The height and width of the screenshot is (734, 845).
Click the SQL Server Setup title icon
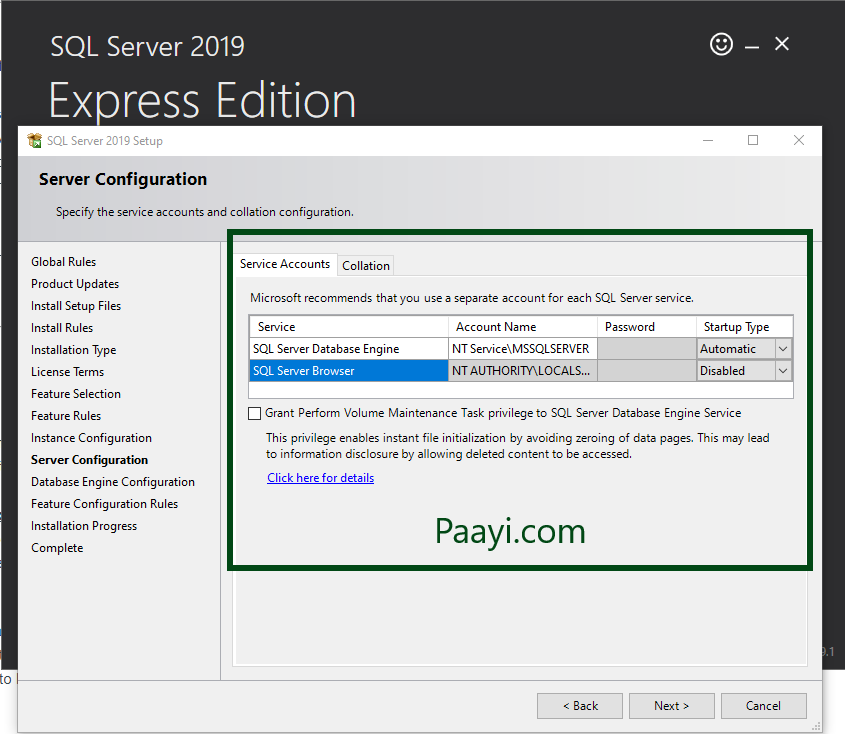point(35,141)
